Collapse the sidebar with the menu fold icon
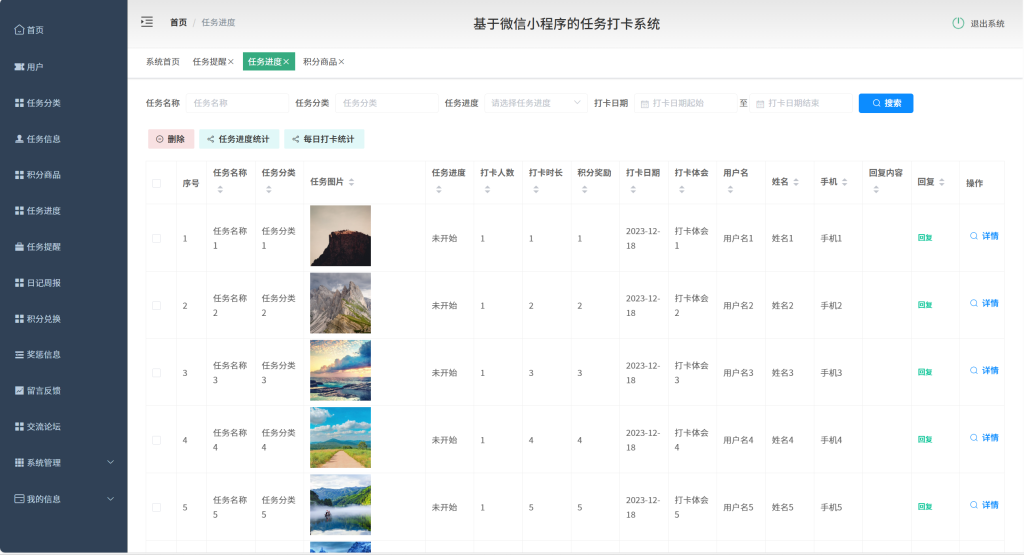Screen dimensions: 1024x555 click(147, 22)
